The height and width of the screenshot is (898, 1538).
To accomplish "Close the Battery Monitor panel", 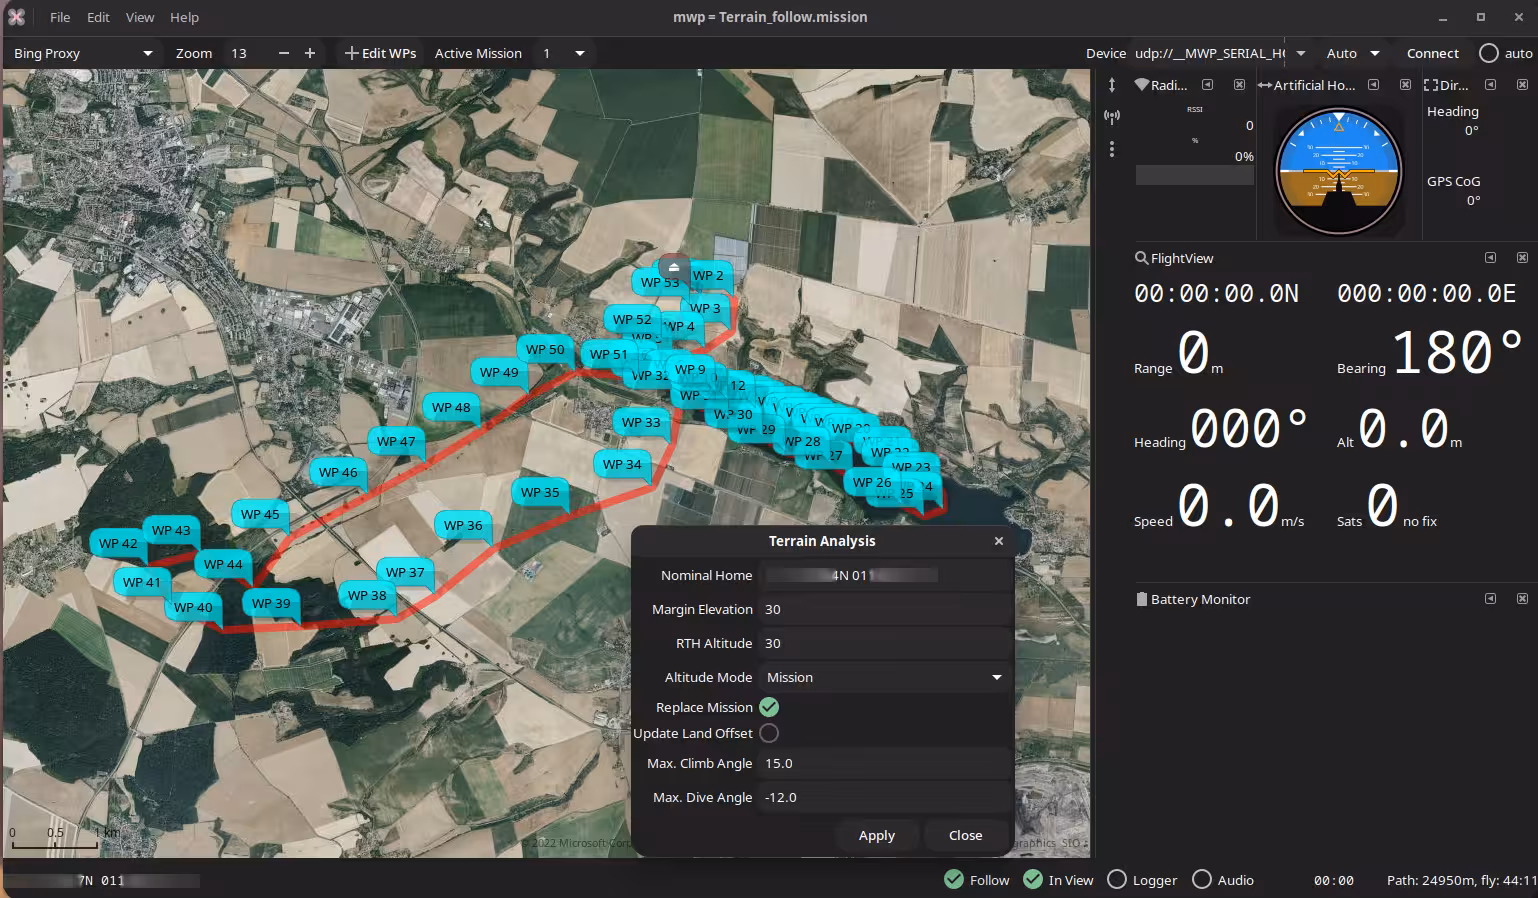I will (1522, 599).
